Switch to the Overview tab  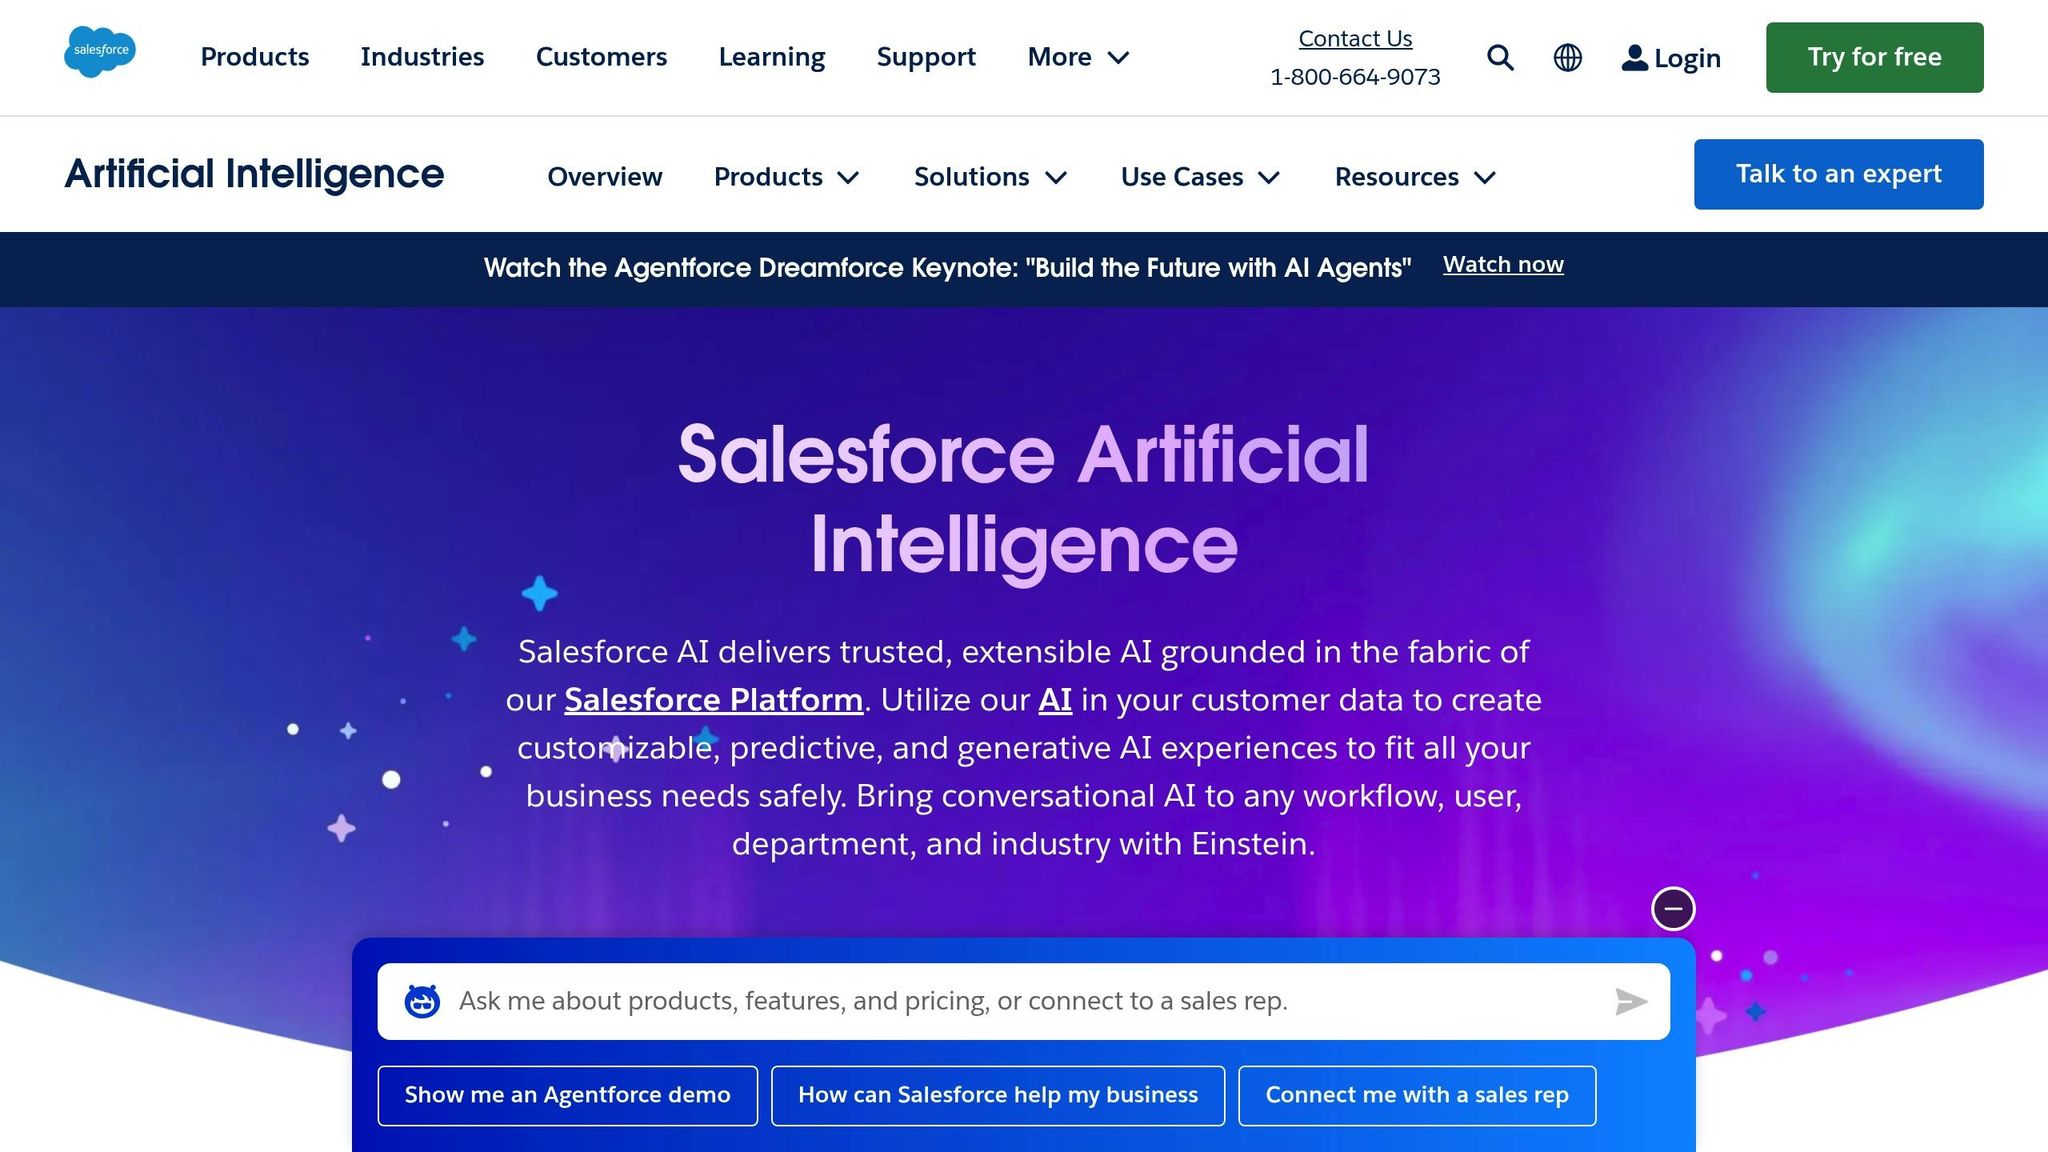(x=604, y=176)
